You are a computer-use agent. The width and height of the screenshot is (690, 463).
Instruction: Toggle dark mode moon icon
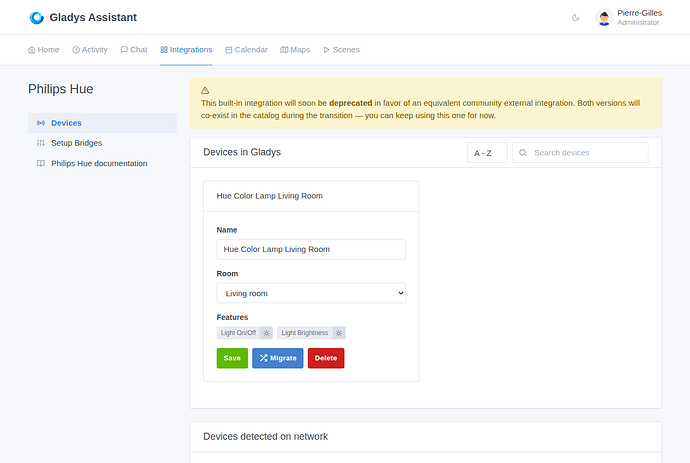coord(576,18)
